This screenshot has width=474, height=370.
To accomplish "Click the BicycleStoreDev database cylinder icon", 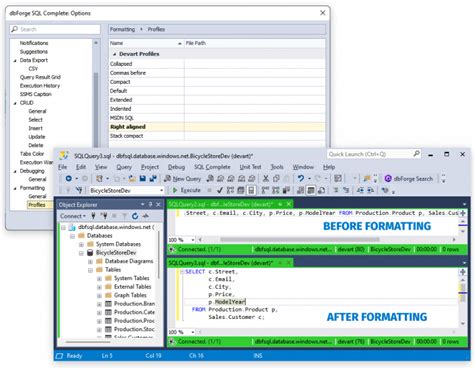I will coord(90,253).
